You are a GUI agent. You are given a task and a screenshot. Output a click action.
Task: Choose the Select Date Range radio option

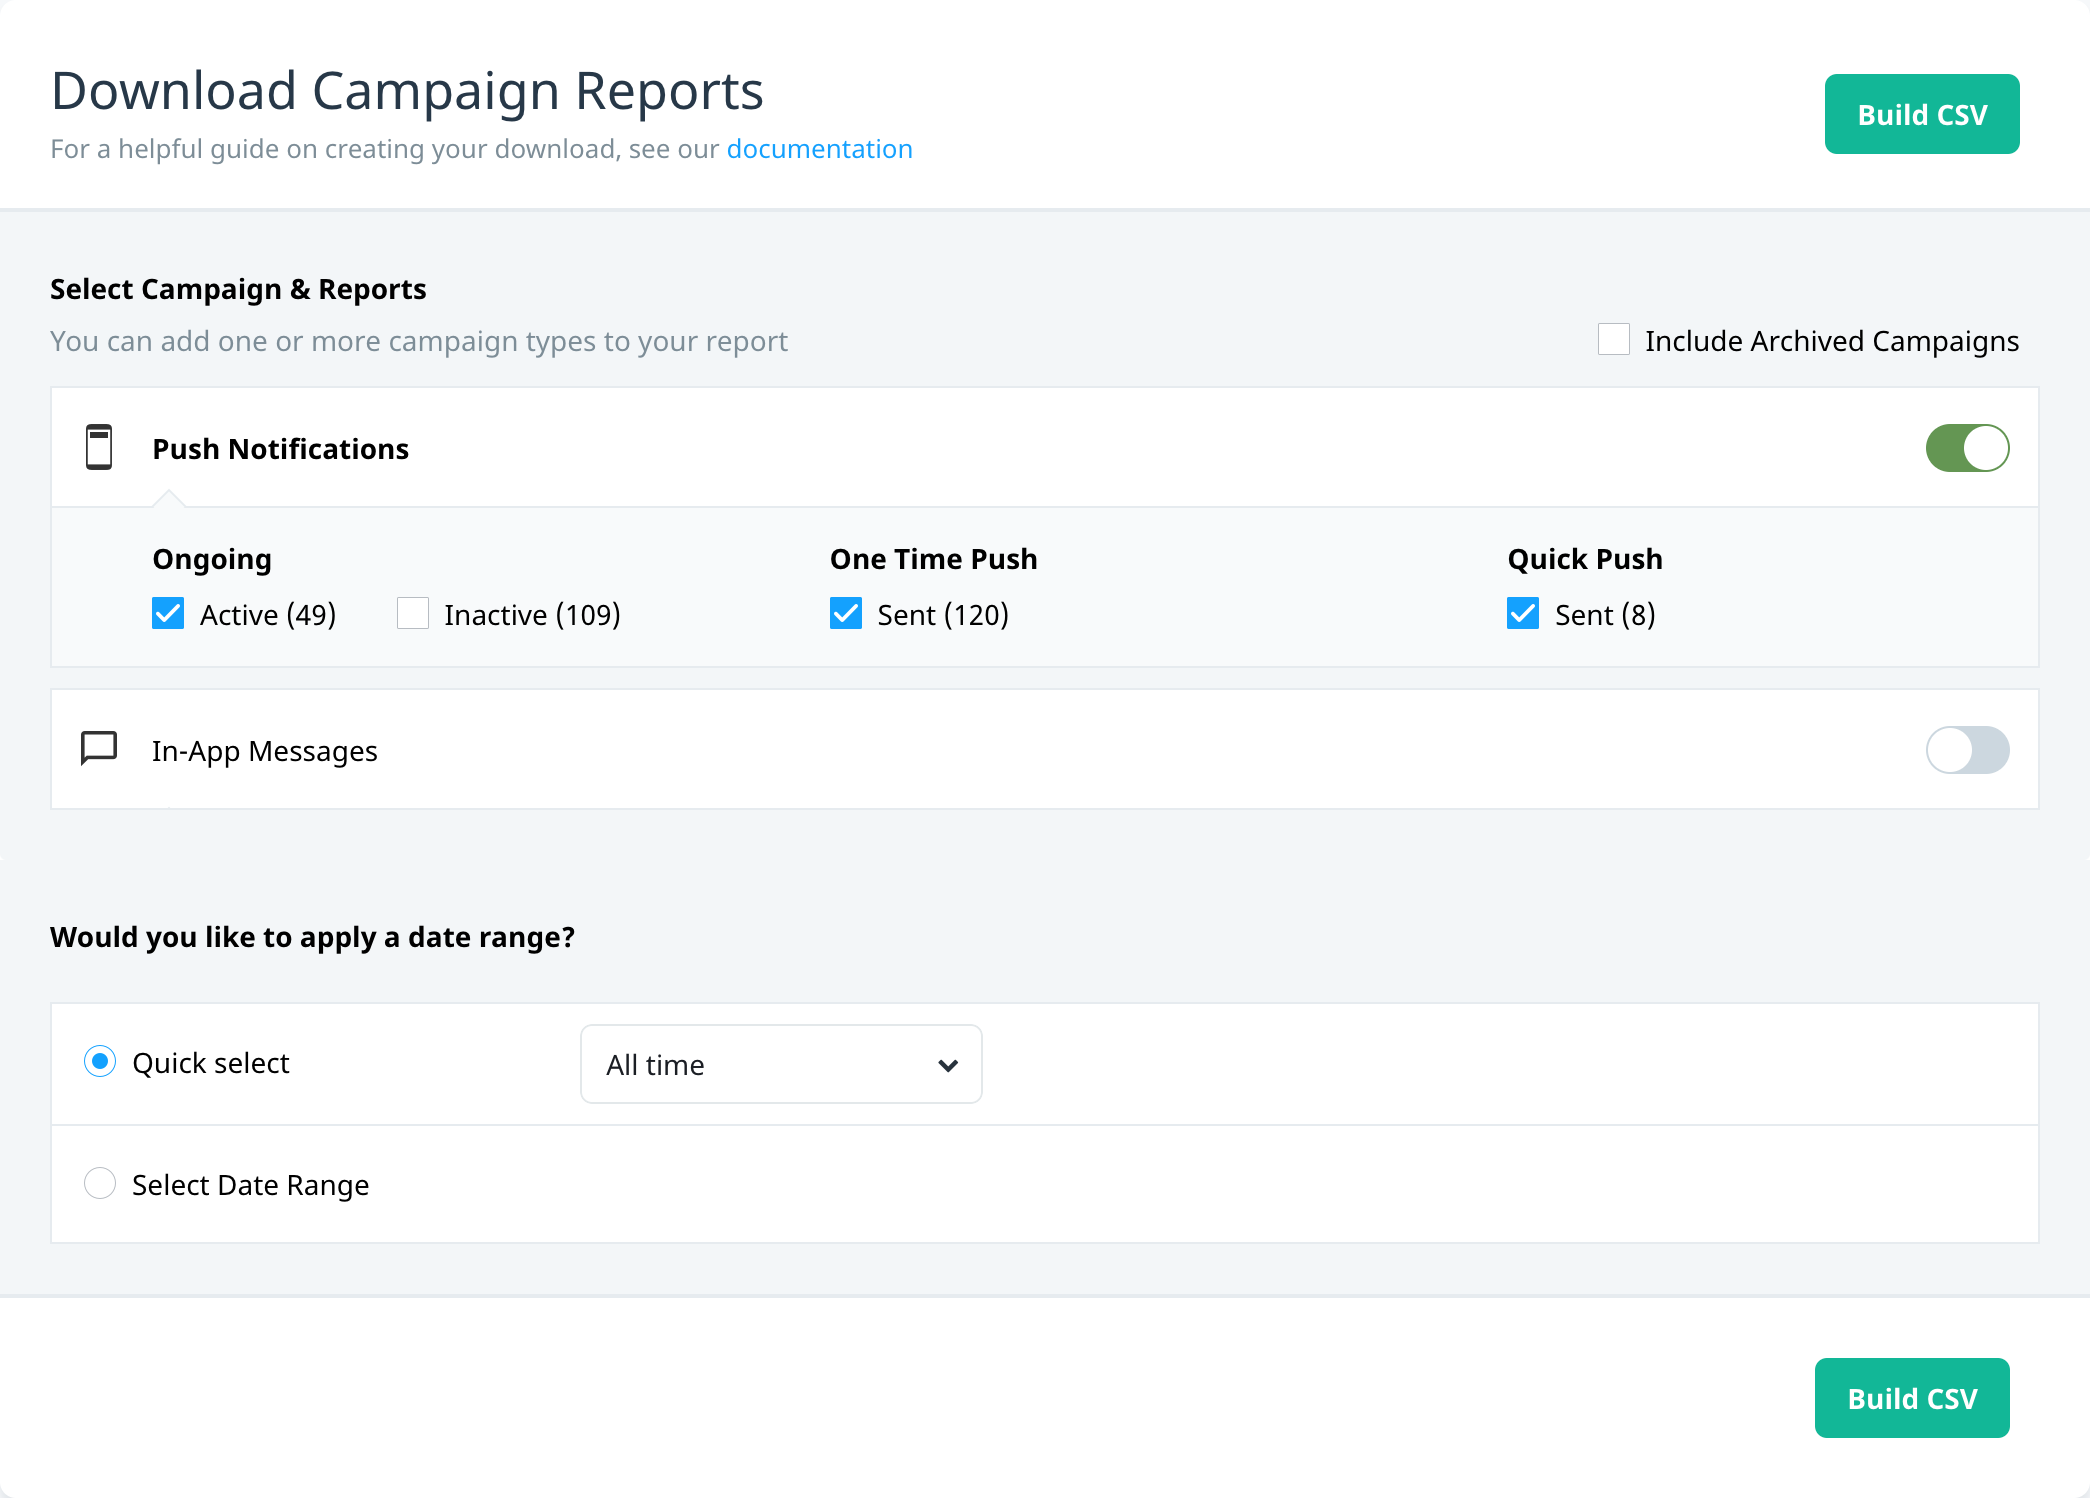[100, 1183]
